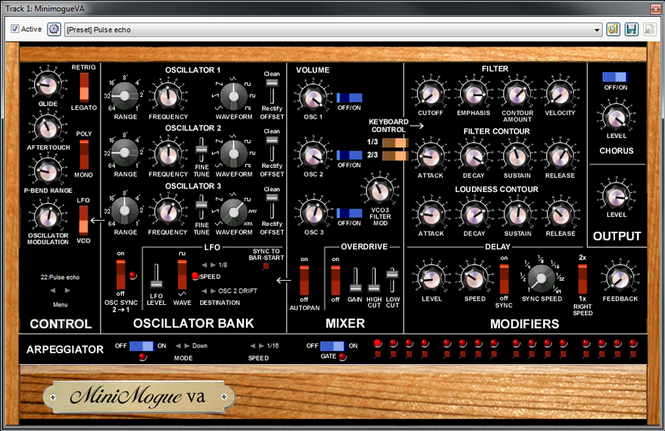Toggle the Active checkbox
Viewport: 665px width, 431px height.
coord(15,29)
